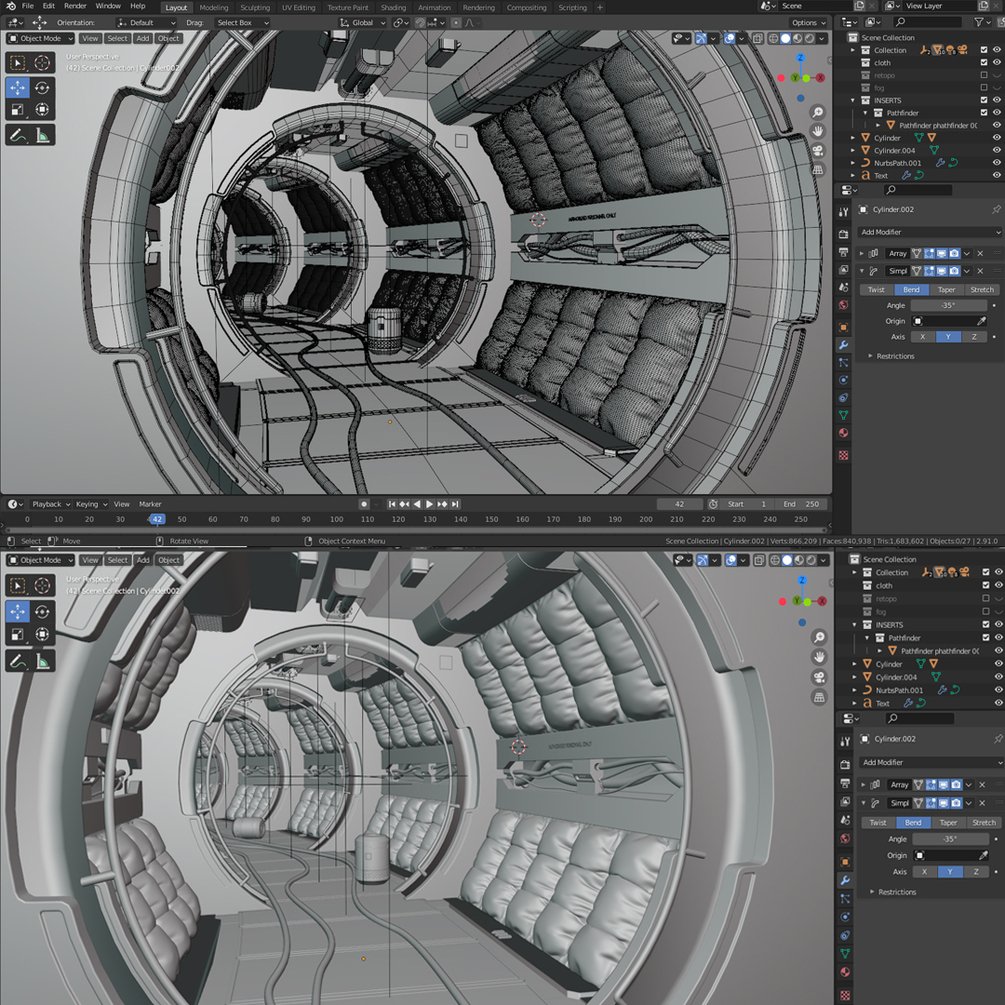
Task: Select Taper deform mode in upper properties editor
Action: [x=946, y=290]
